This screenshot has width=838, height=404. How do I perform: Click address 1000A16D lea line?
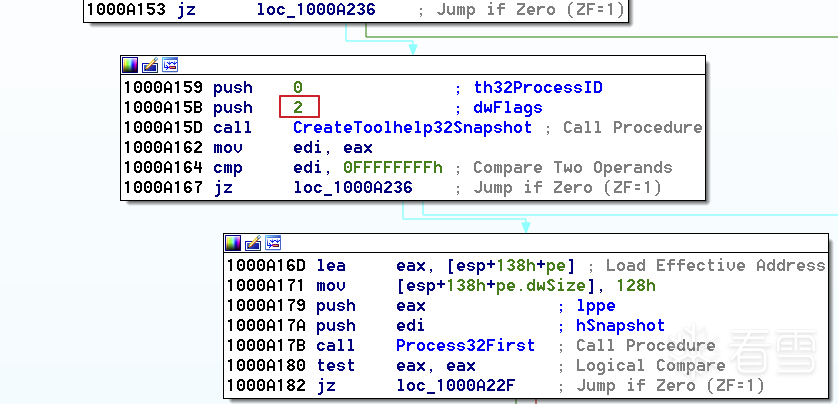click(x=526, y=266)
